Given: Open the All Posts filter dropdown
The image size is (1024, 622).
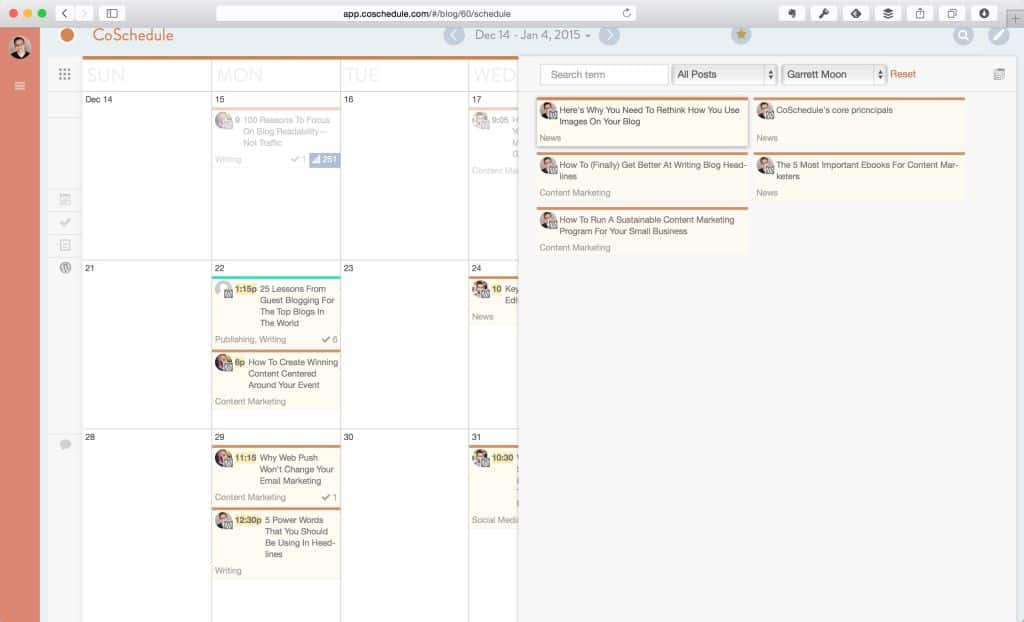Looking at the screenshot, I should (723, 74).
